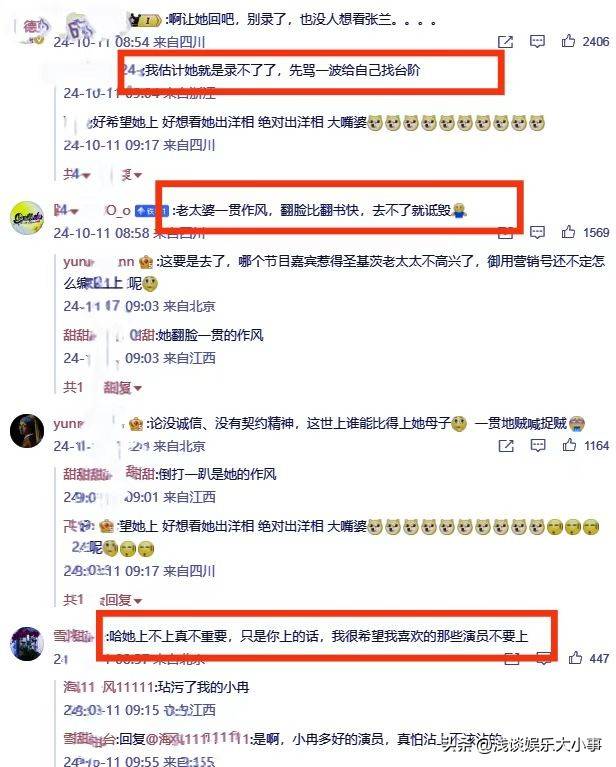Viewport: 616px width, 767px height.
Task: Reply to the 老太婆一贯作风 comment
Action: click(537, 232)
